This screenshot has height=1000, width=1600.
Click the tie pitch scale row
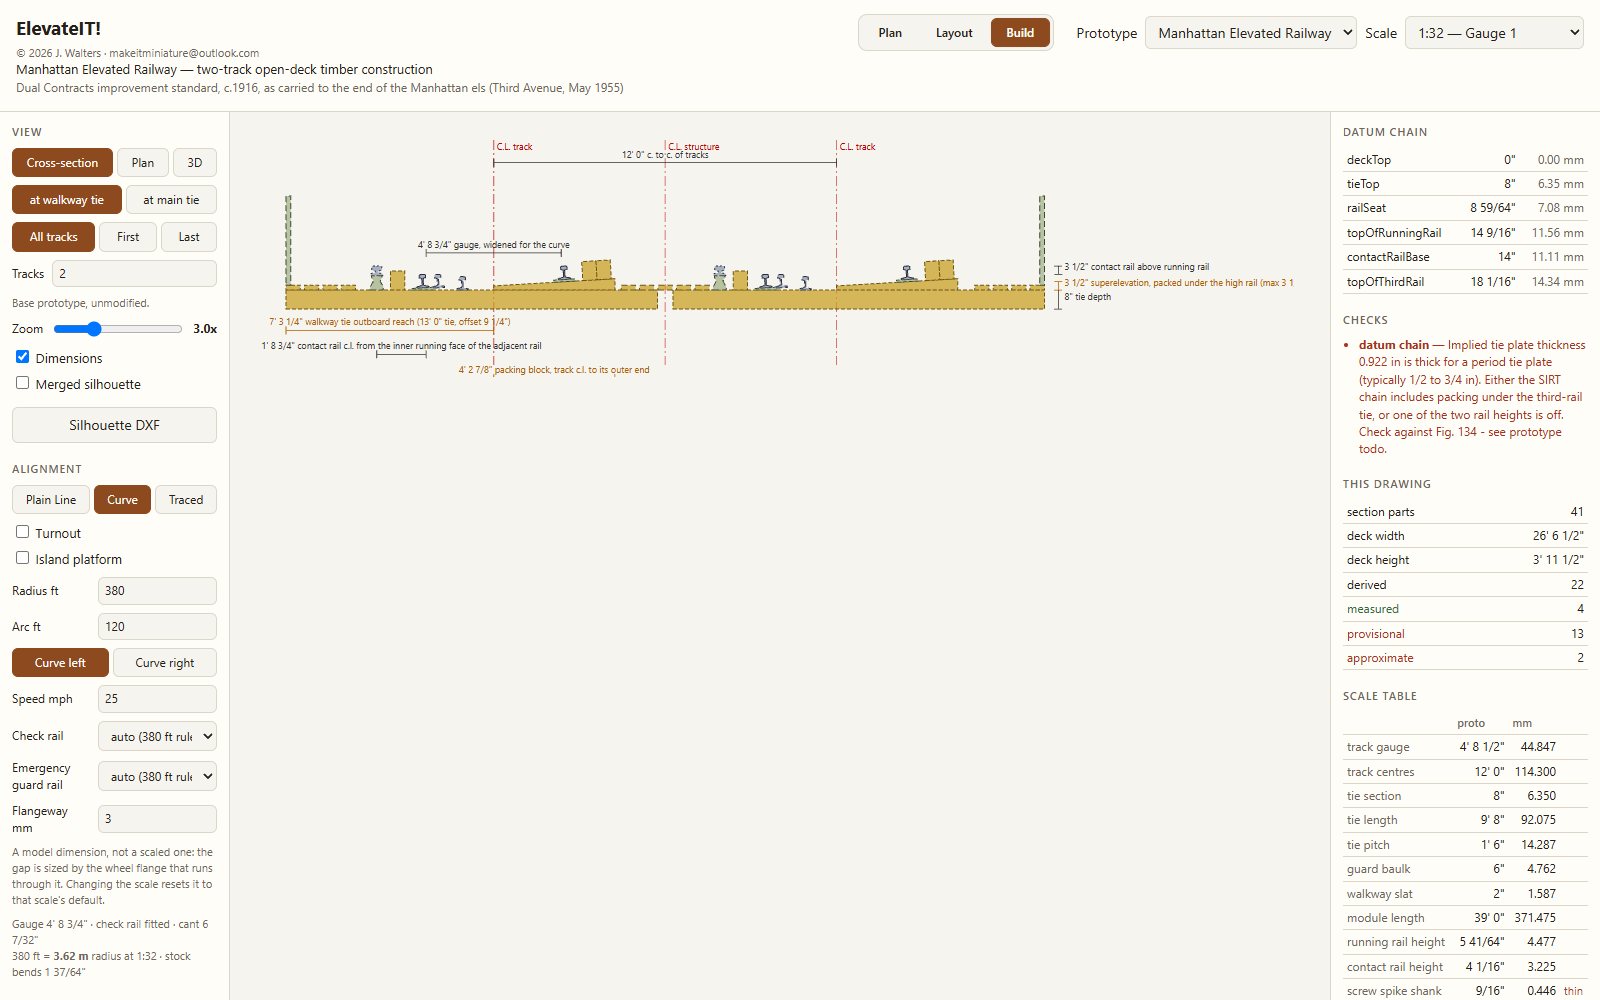[x=1465, y=845]
